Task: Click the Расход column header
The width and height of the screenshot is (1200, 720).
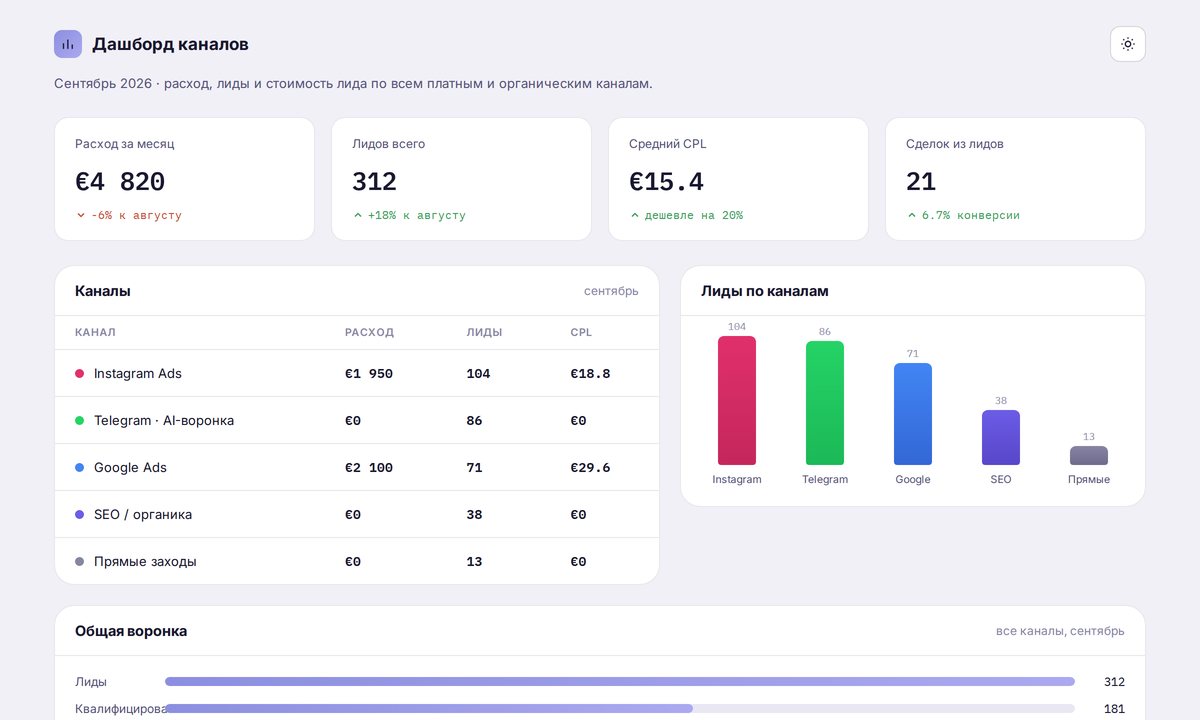Action: [x=369, y=332]
